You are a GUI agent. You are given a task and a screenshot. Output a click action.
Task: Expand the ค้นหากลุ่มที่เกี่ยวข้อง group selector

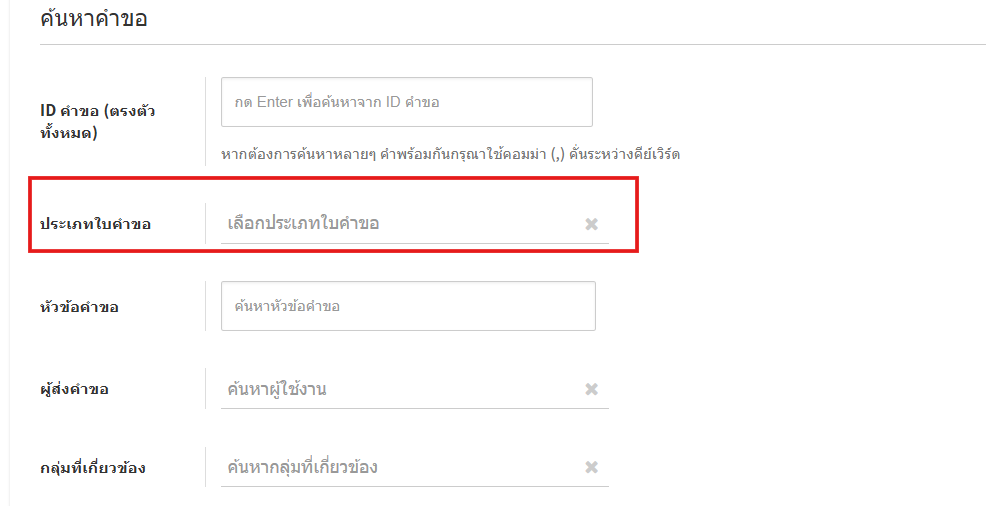(x=400, y=467)
